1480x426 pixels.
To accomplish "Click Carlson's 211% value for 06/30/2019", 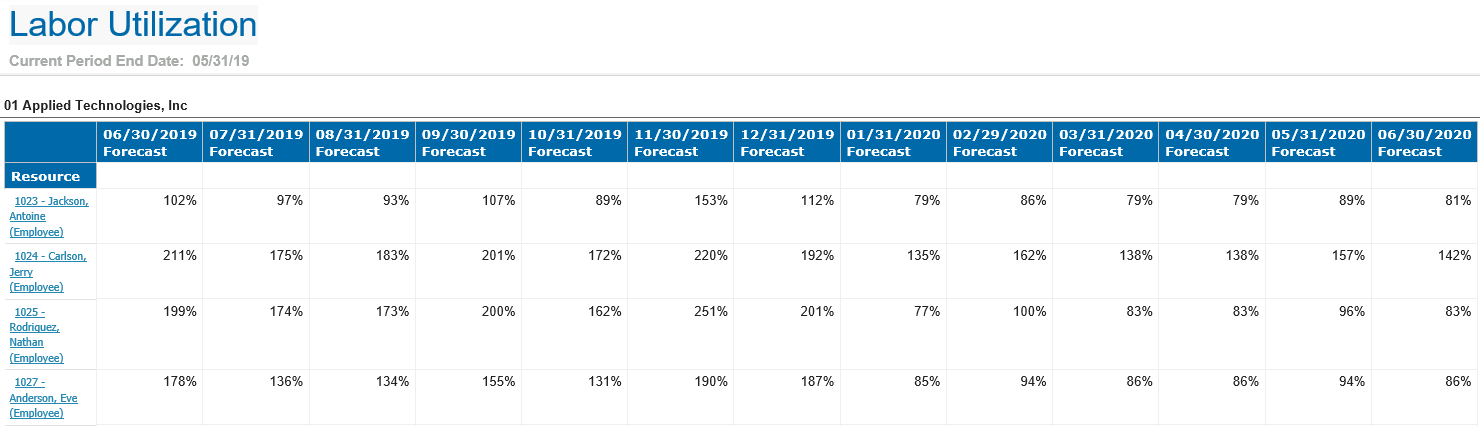I will click(180, 255).
